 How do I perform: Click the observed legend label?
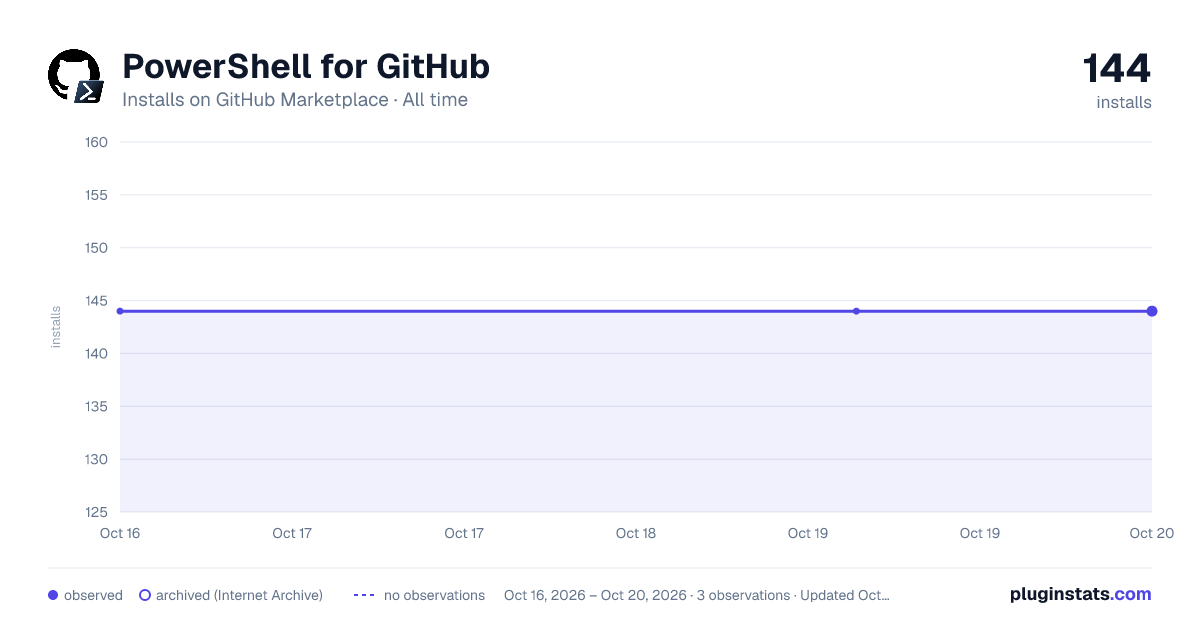coord(93,595)
